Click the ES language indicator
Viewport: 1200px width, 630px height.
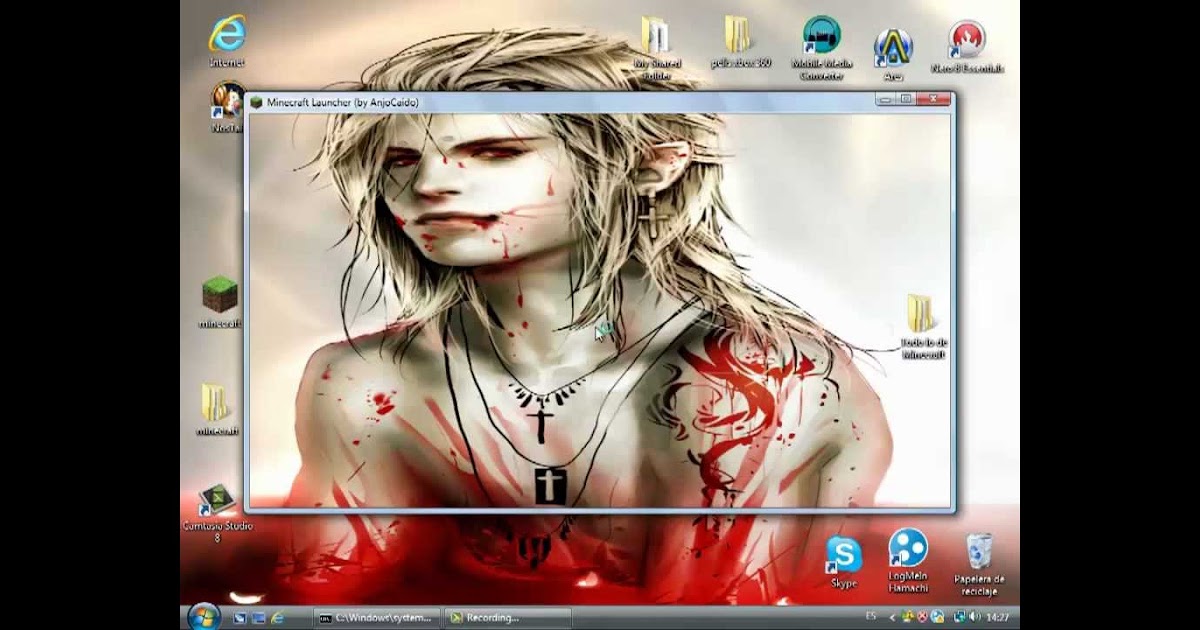point(871,616)
